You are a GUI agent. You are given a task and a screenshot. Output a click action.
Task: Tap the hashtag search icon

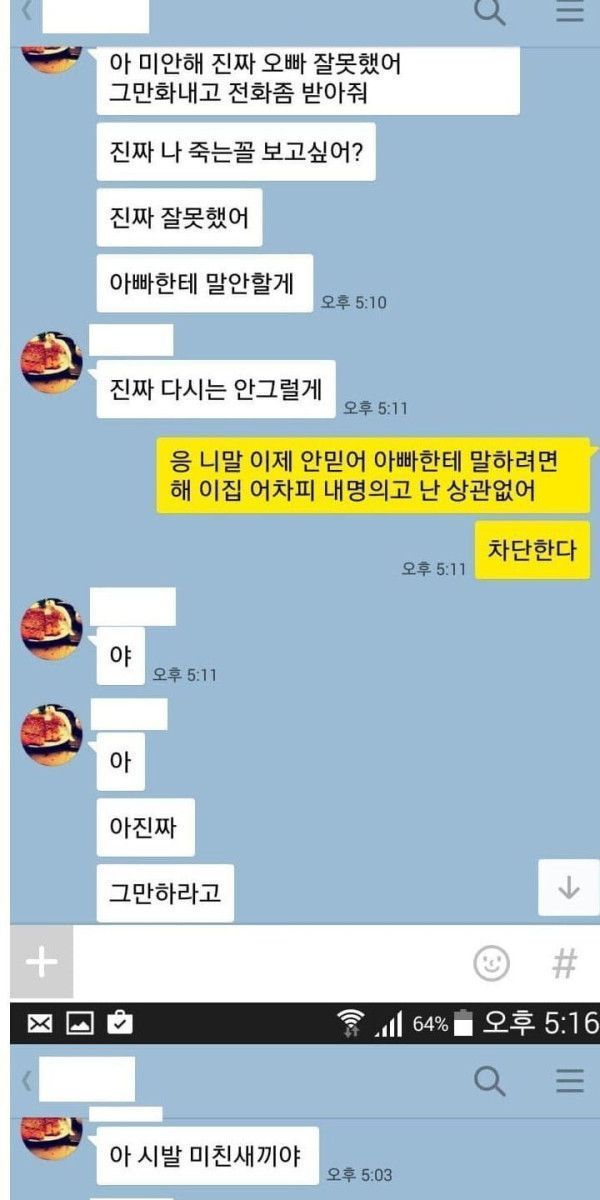[x=565, y=964]
